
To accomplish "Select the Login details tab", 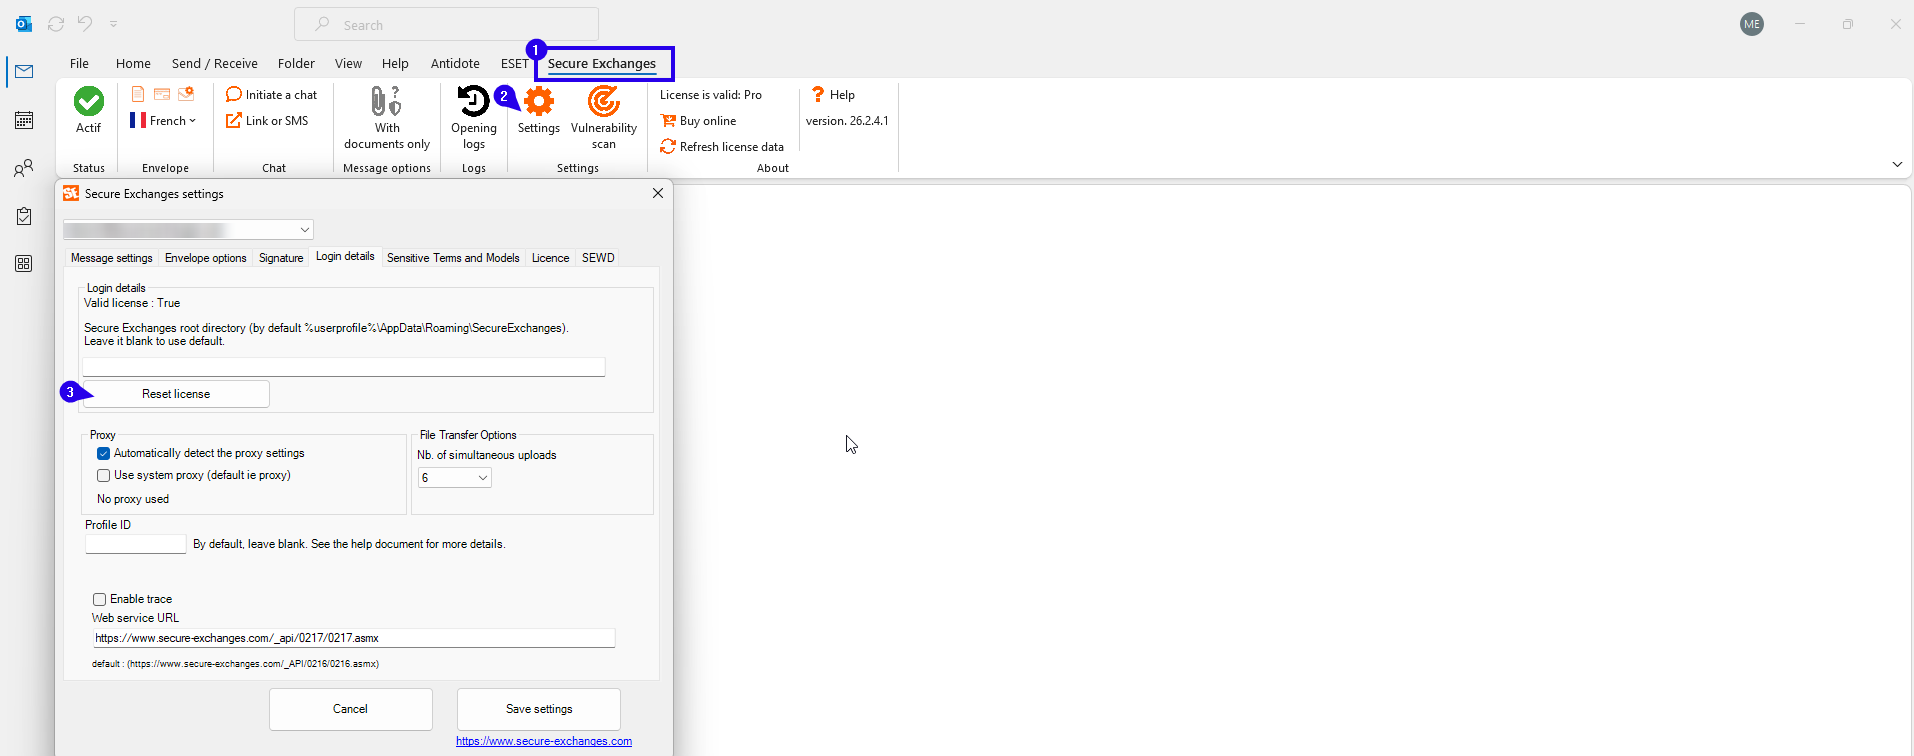I will 345,257.
